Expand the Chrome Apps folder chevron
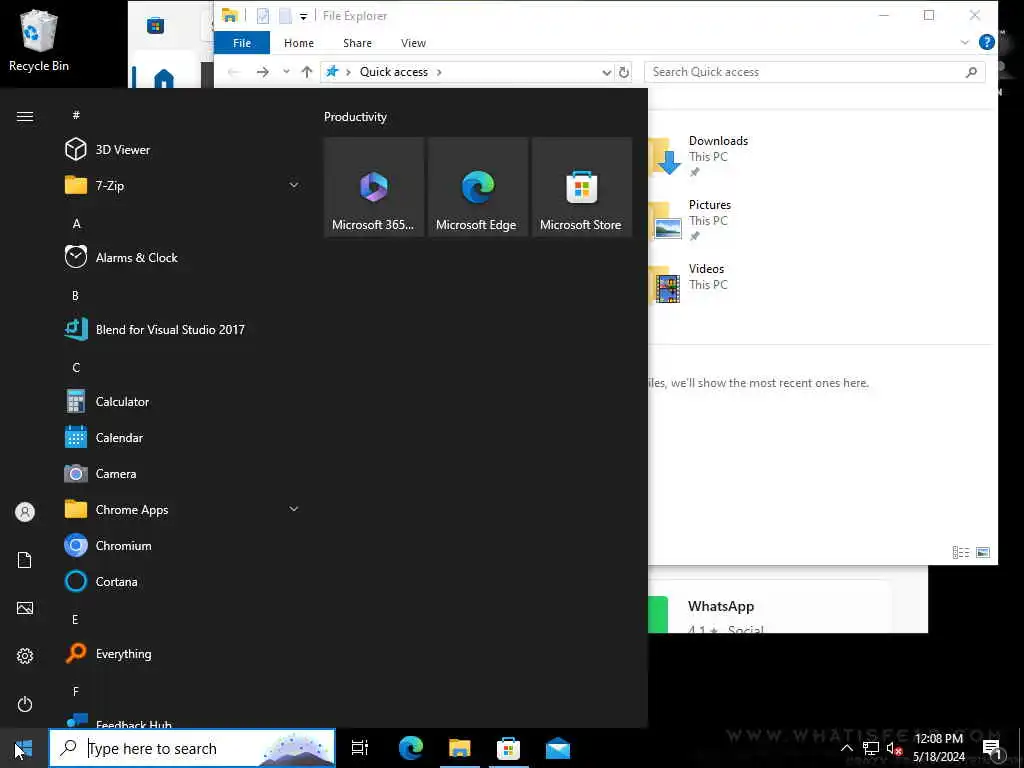This screenshot has height=768, width=1024. 294,509
